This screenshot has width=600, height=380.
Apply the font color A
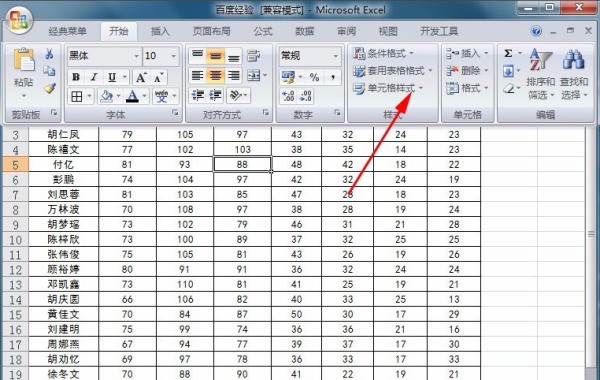pyautogui.click(x=132, y=96)
